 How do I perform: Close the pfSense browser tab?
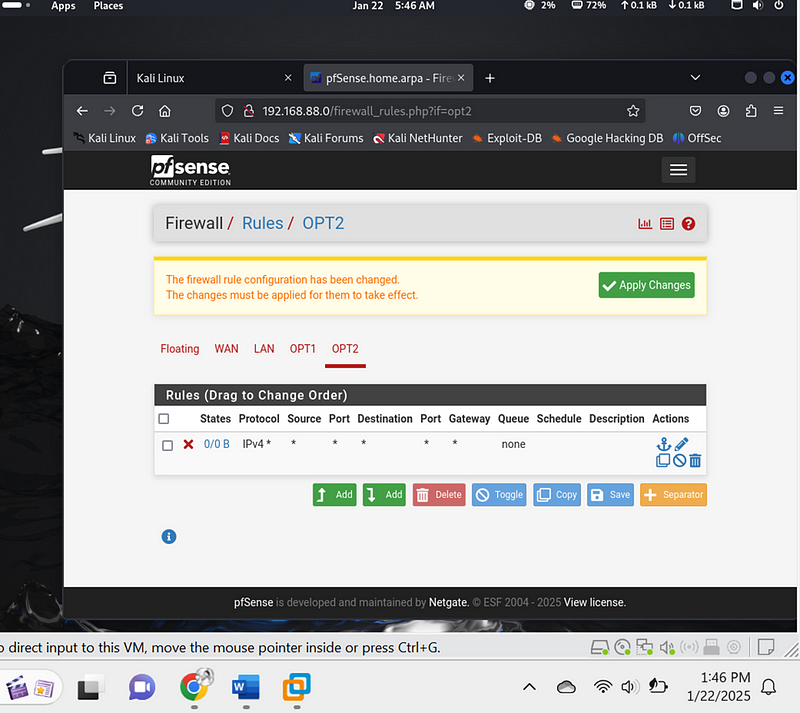coord(461,78)
